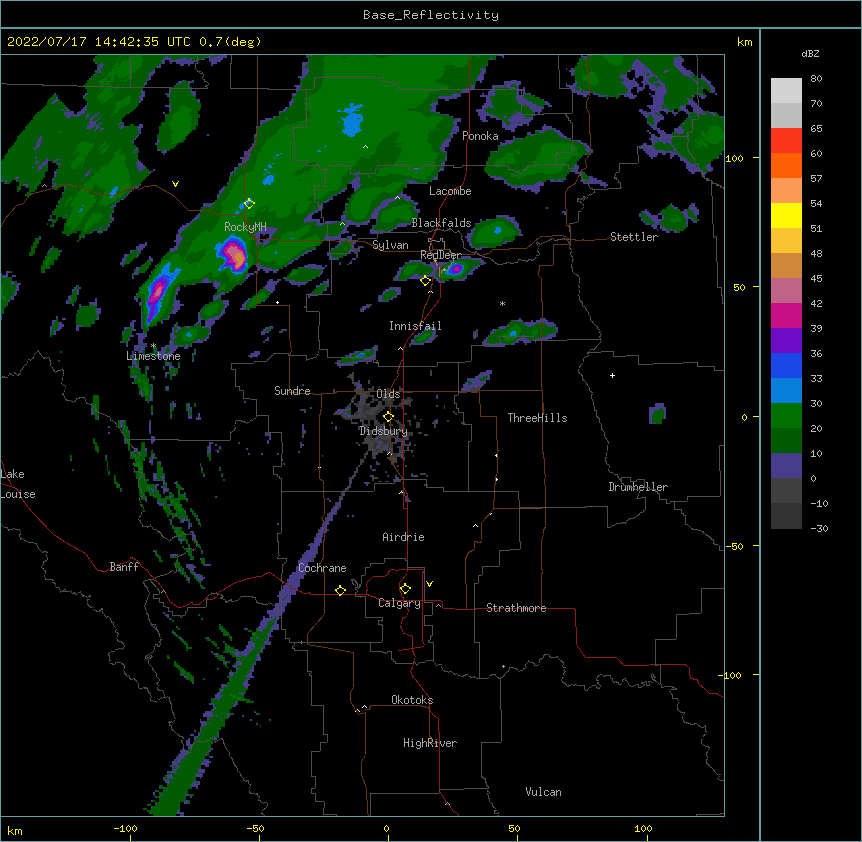Select the yellow 51-54 dBZ legend swatch
Image resolution: width=862 pixels, height=842 pixels.
pyautogui.click(x=786, y=215)
